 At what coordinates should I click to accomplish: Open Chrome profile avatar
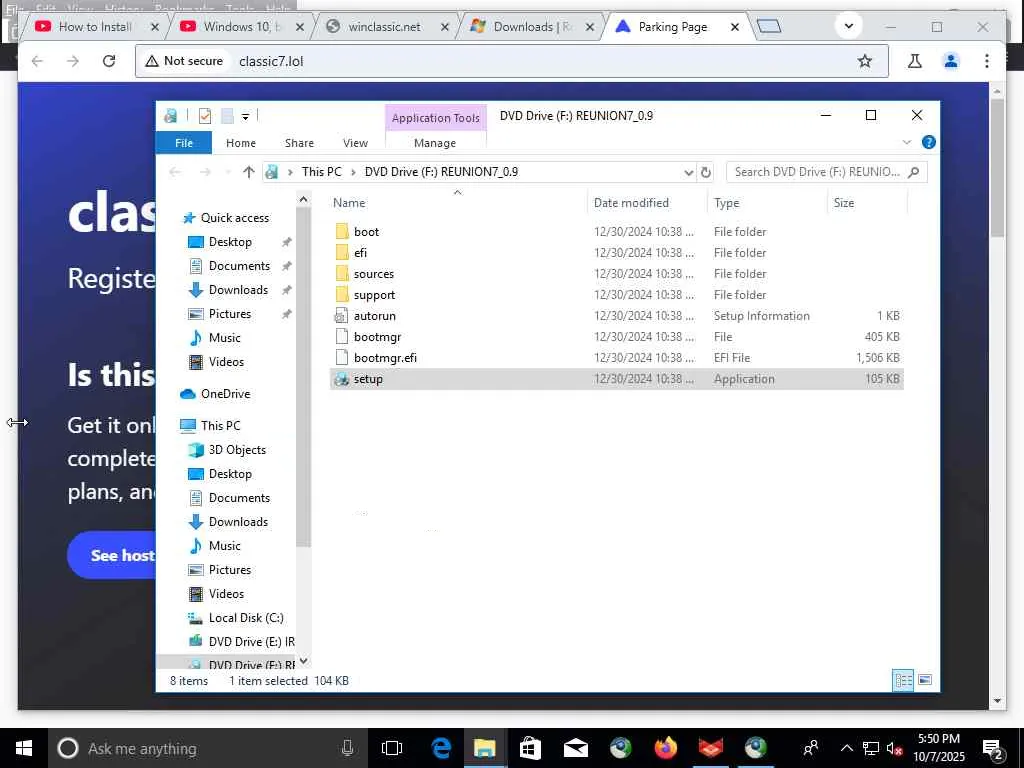[951, 61]
